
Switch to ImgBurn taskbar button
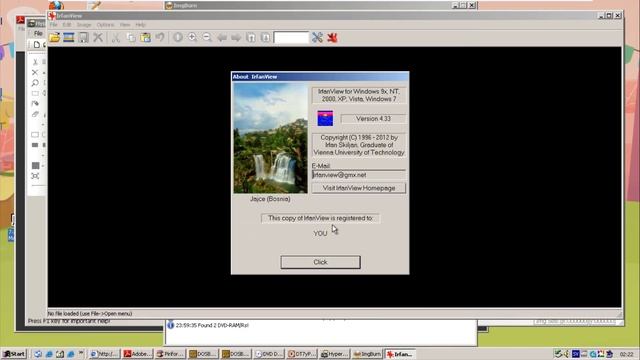tap(367, 354)
